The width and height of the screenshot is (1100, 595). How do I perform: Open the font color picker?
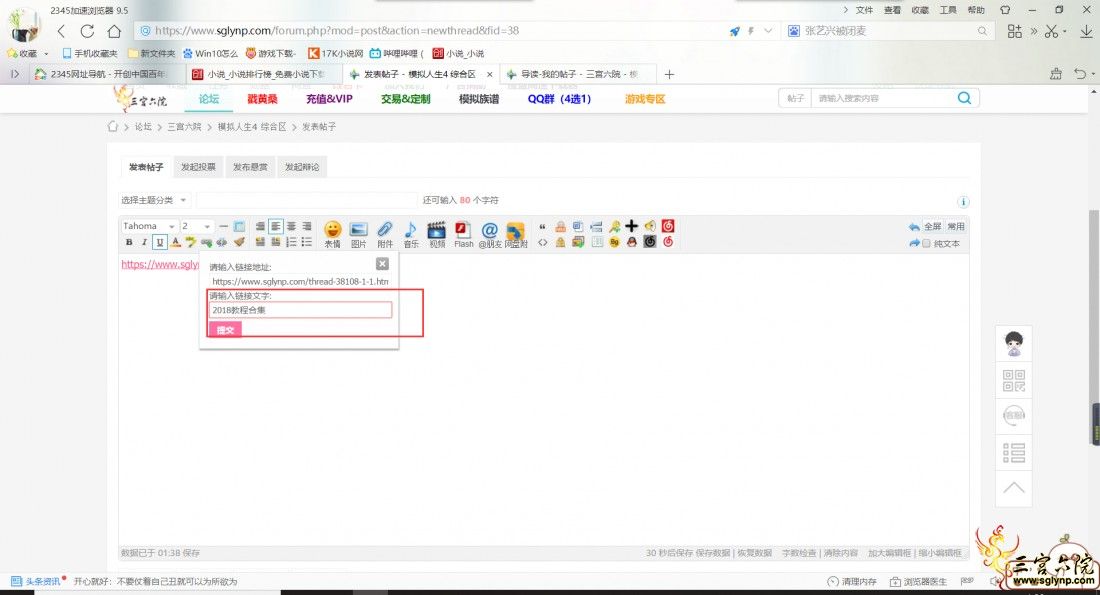tap(175, 242)
